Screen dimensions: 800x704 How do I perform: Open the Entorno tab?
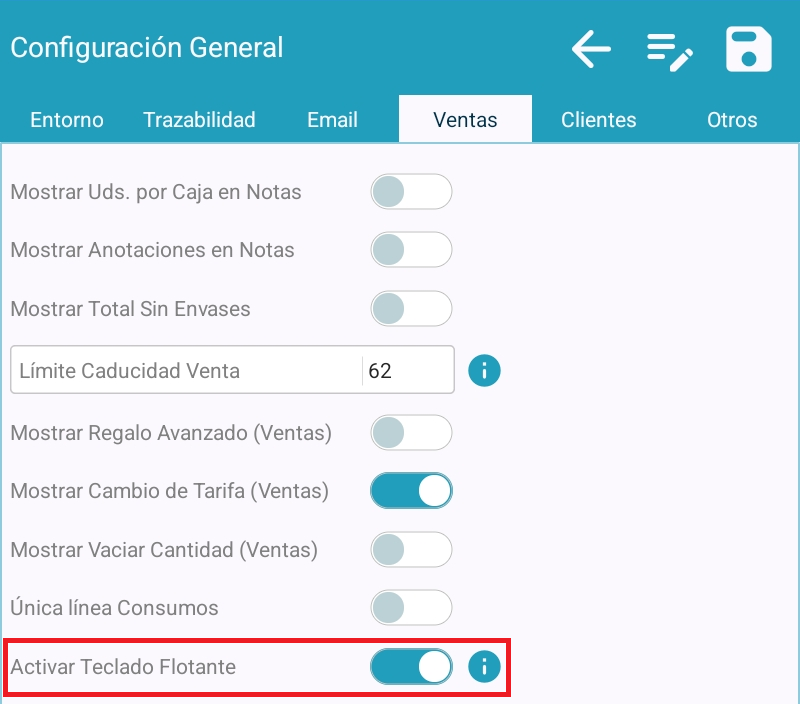67,120
